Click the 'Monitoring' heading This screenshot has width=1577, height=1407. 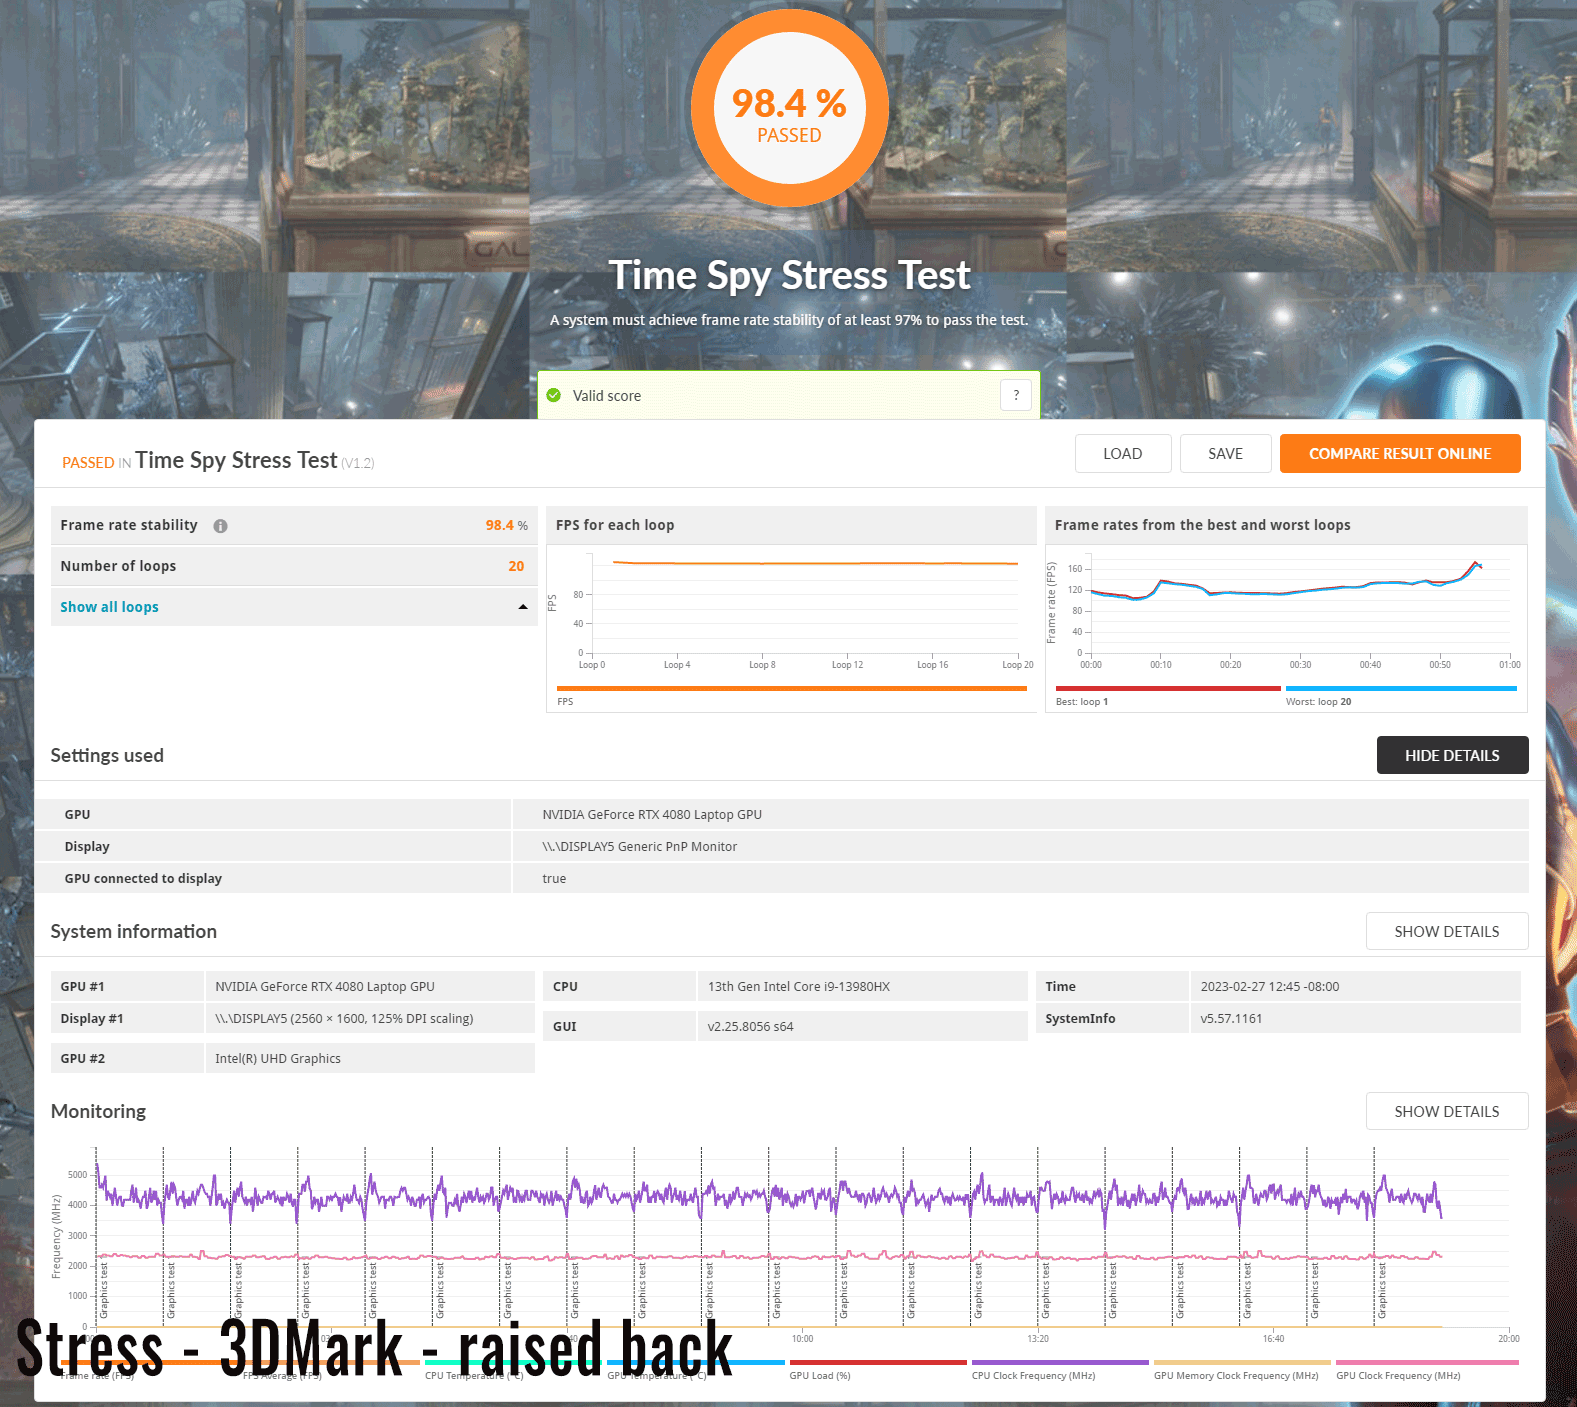[x=98, y=1111]
